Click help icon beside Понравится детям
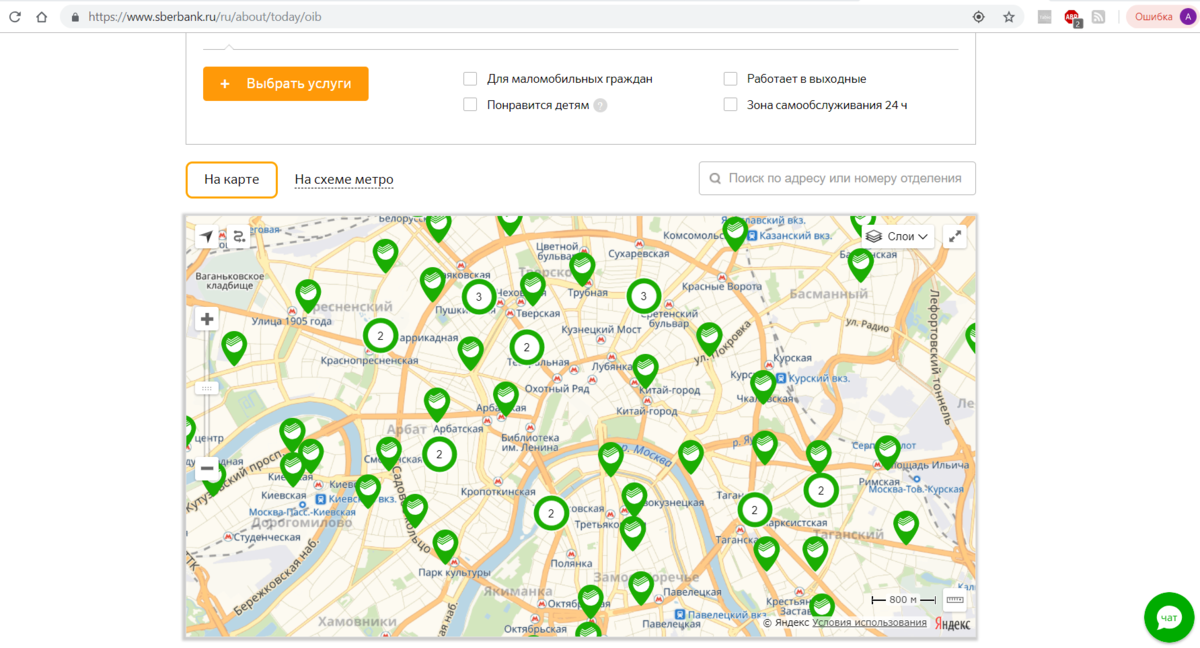This screenshot has height=648, width=1200. coord(600,105)
